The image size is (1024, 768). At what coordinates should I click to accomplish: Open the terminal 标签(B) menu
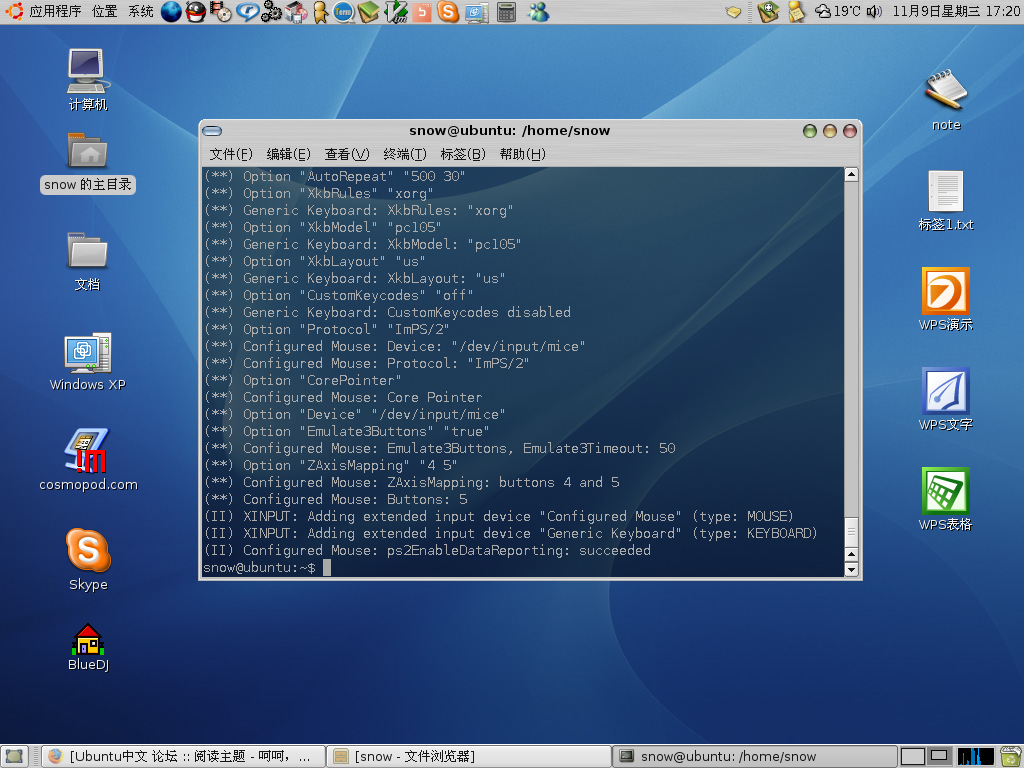(462, 154)
